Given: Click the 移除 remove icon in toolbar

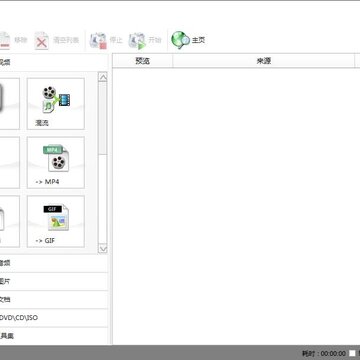Looking at the screenshot, I should click(x=5, y=41).
